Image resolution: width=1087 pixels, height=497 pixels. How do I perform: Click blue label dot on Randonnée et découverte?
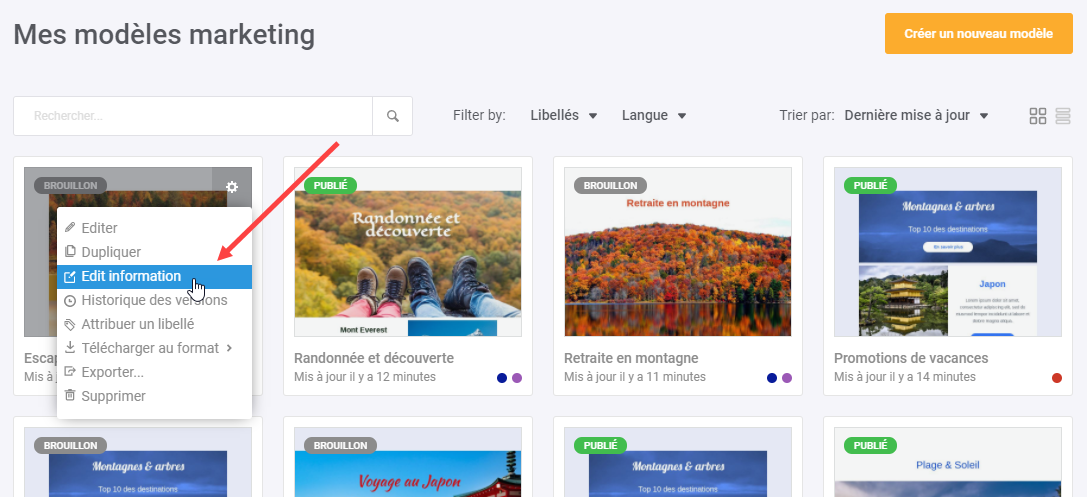pos(502,378)
